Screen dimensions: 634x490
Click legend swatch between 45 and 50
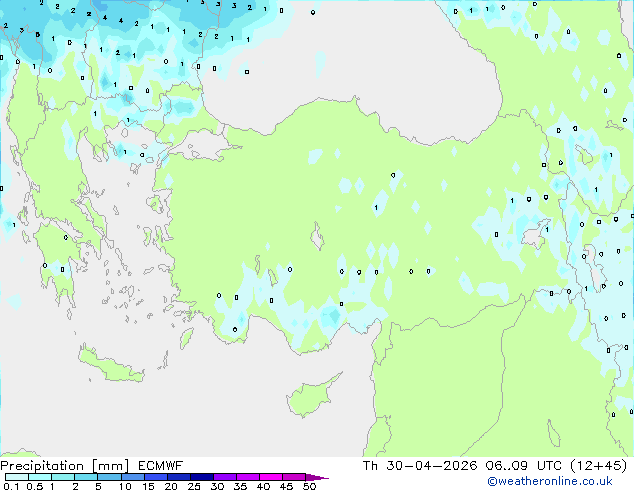(x=294, y=477)
